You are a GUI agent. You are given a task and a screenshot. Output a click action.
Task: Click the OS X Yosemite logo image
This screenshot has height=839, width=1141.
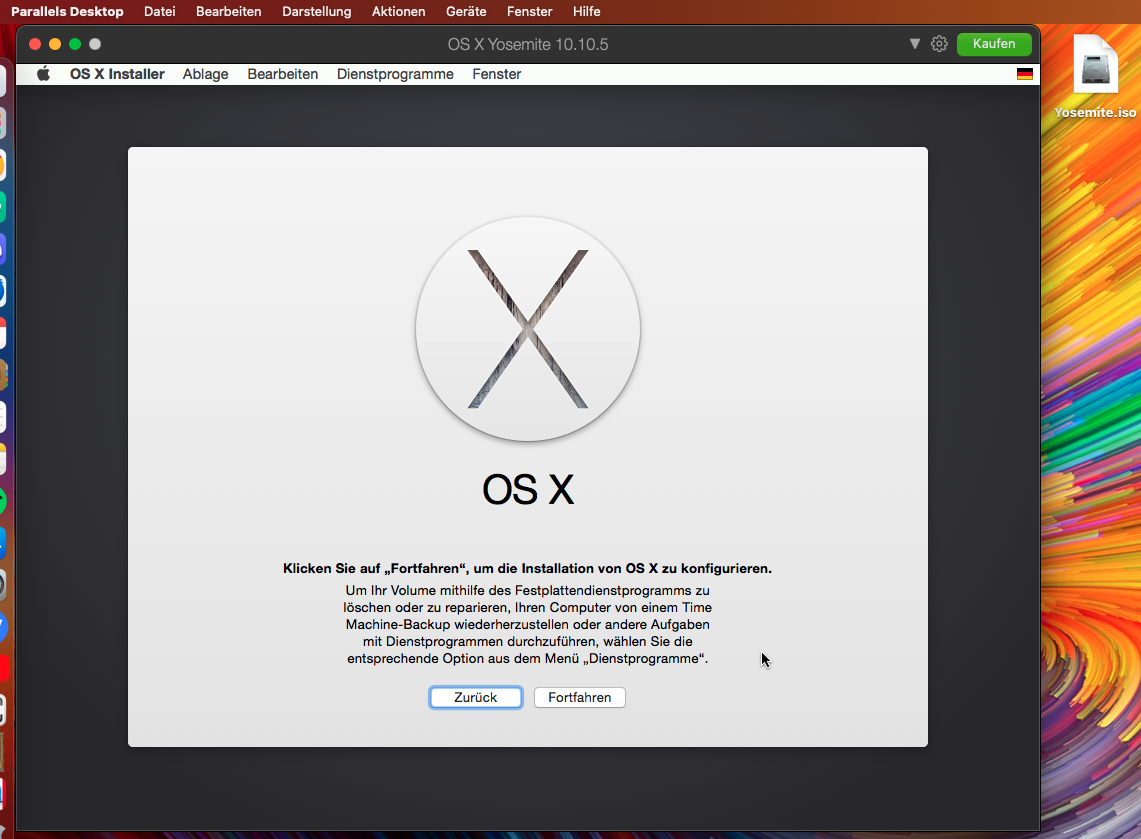(528, 329)
